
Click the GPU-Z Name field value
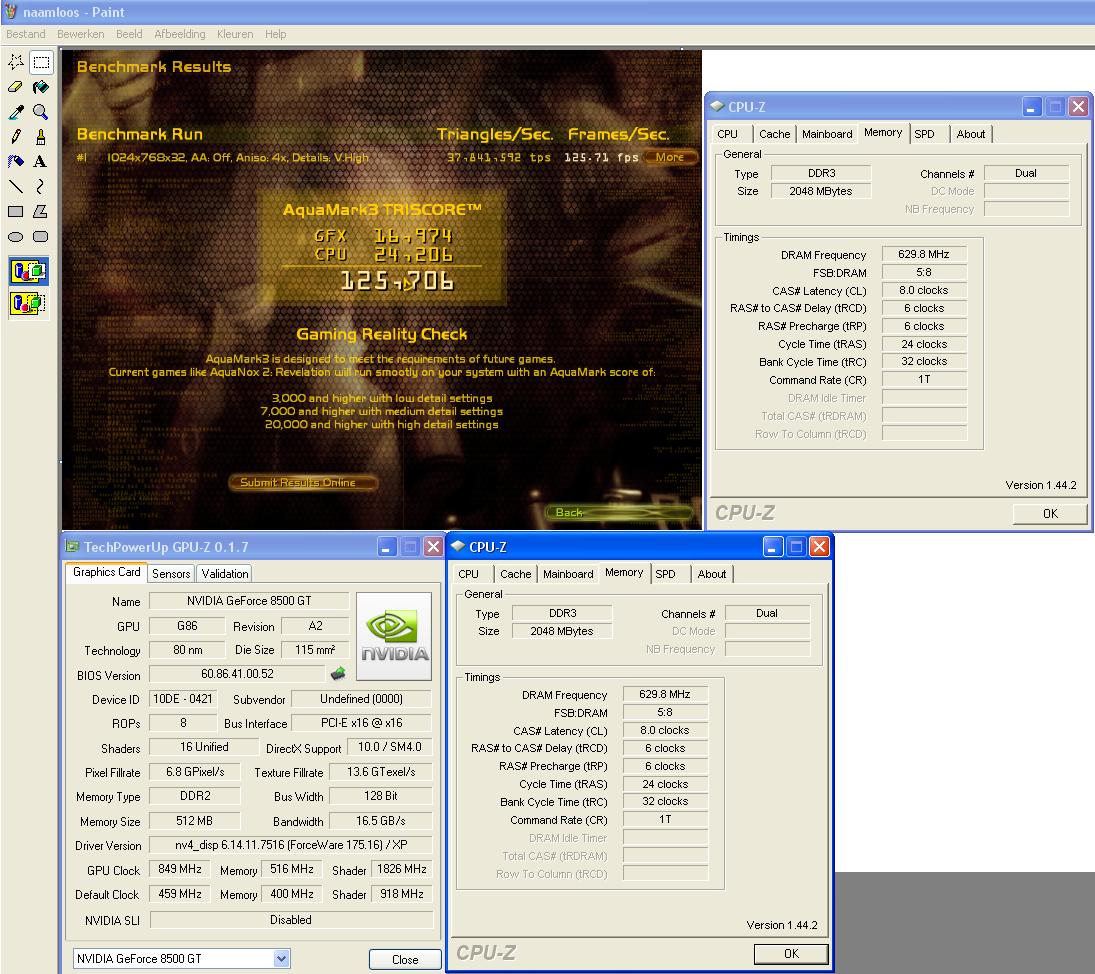[x=249, y=600]
